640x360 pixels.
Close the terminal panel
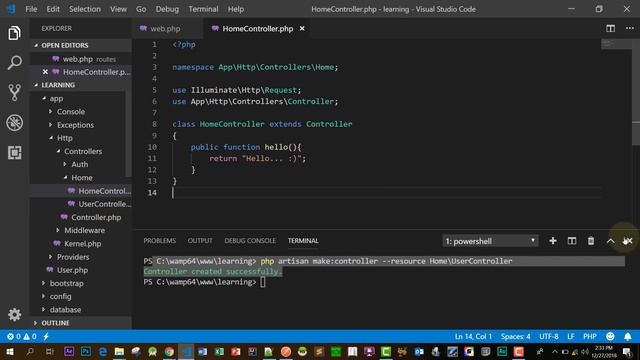click(x=628, y=241)
